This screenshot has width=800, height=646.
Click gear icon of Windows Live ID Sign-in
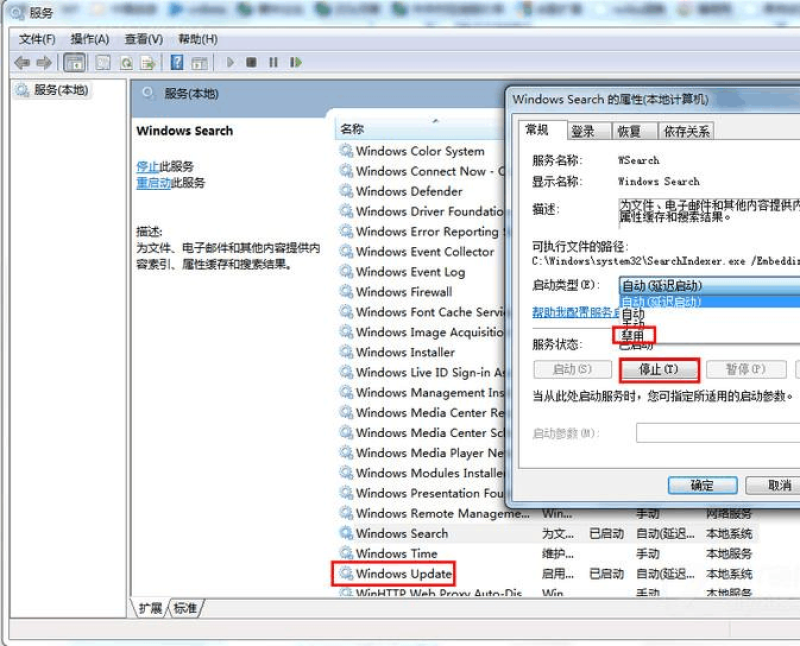pyautogui.click(x=346, y=372)
